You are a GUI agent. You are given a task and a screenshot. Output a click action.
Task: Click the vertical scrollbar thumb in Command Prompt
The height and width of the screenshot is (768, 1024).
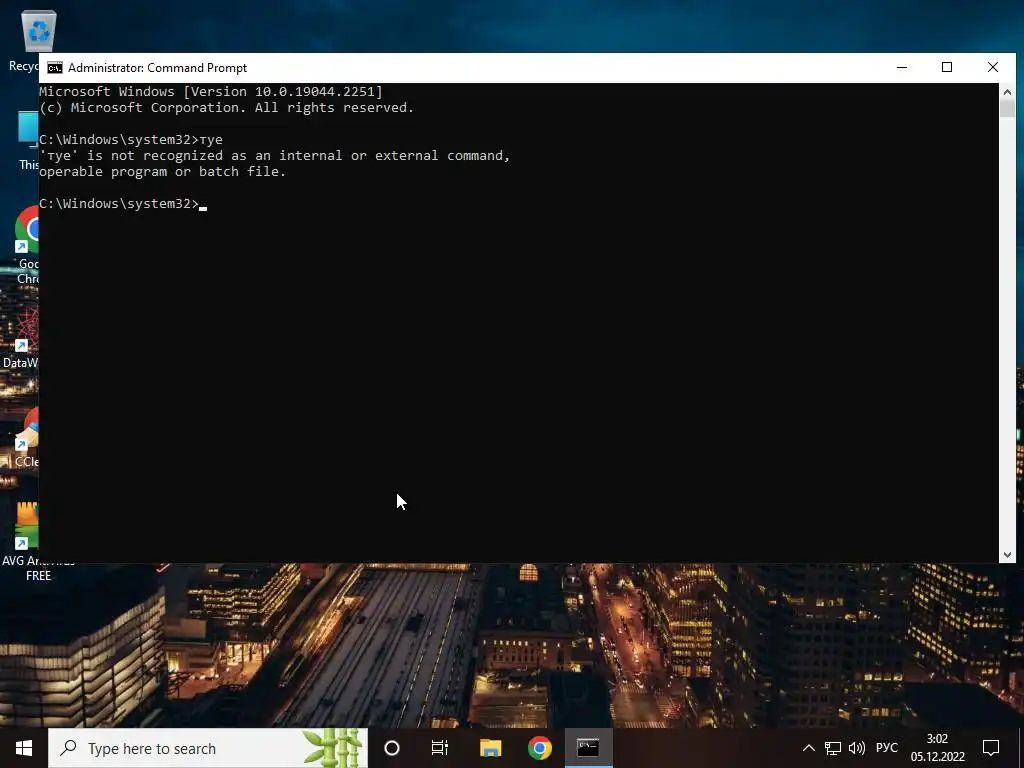click(1007, 108)
